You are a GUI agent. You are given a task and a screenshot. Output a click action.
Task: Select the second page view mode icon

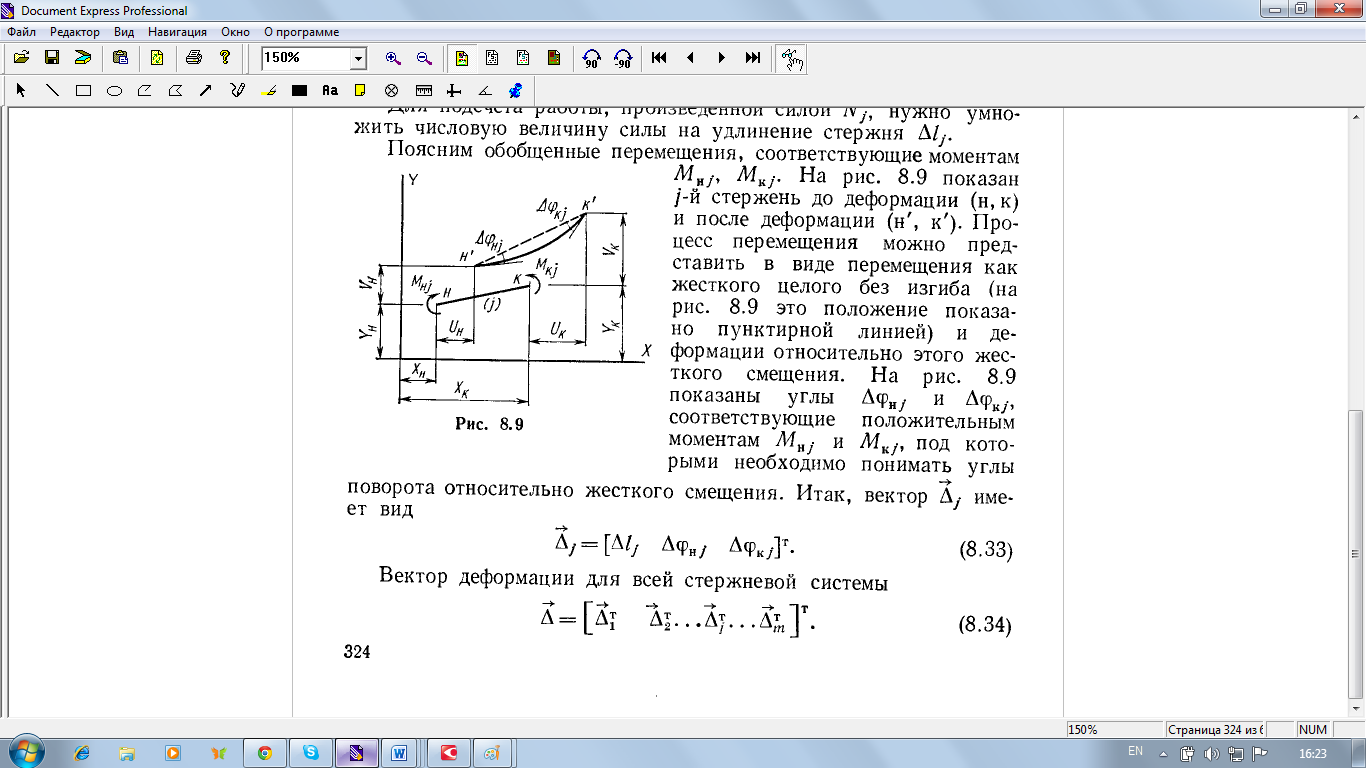click(x=492, y=58)
